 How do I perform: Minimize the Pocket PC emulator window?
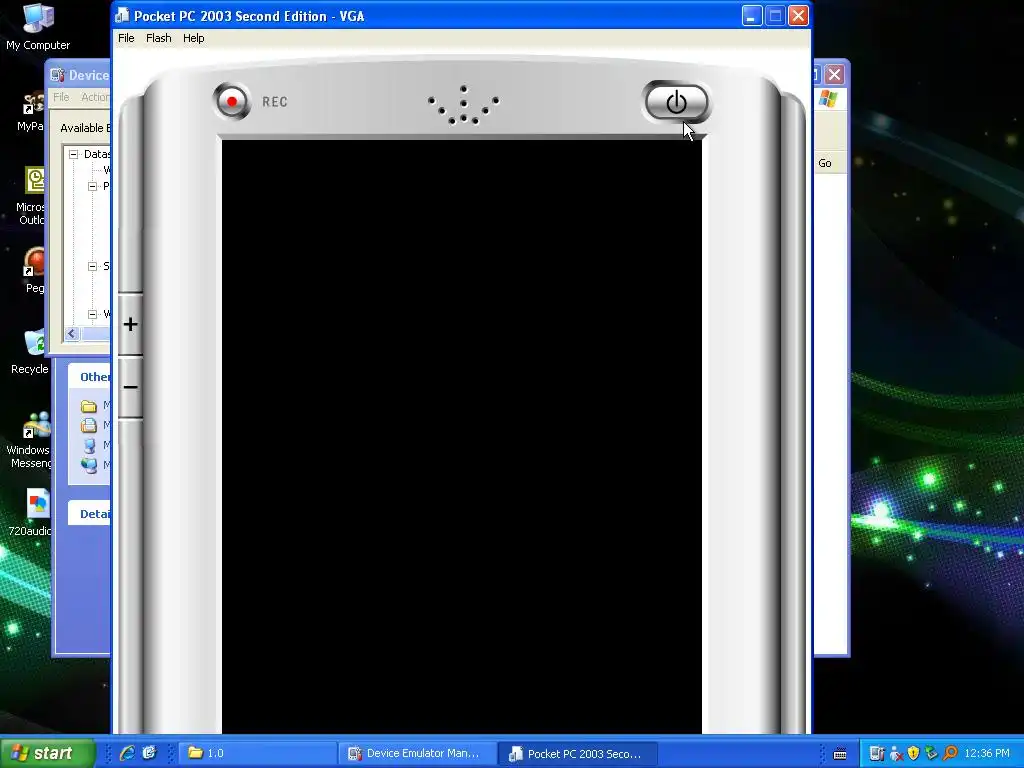(x=752, y=16)
